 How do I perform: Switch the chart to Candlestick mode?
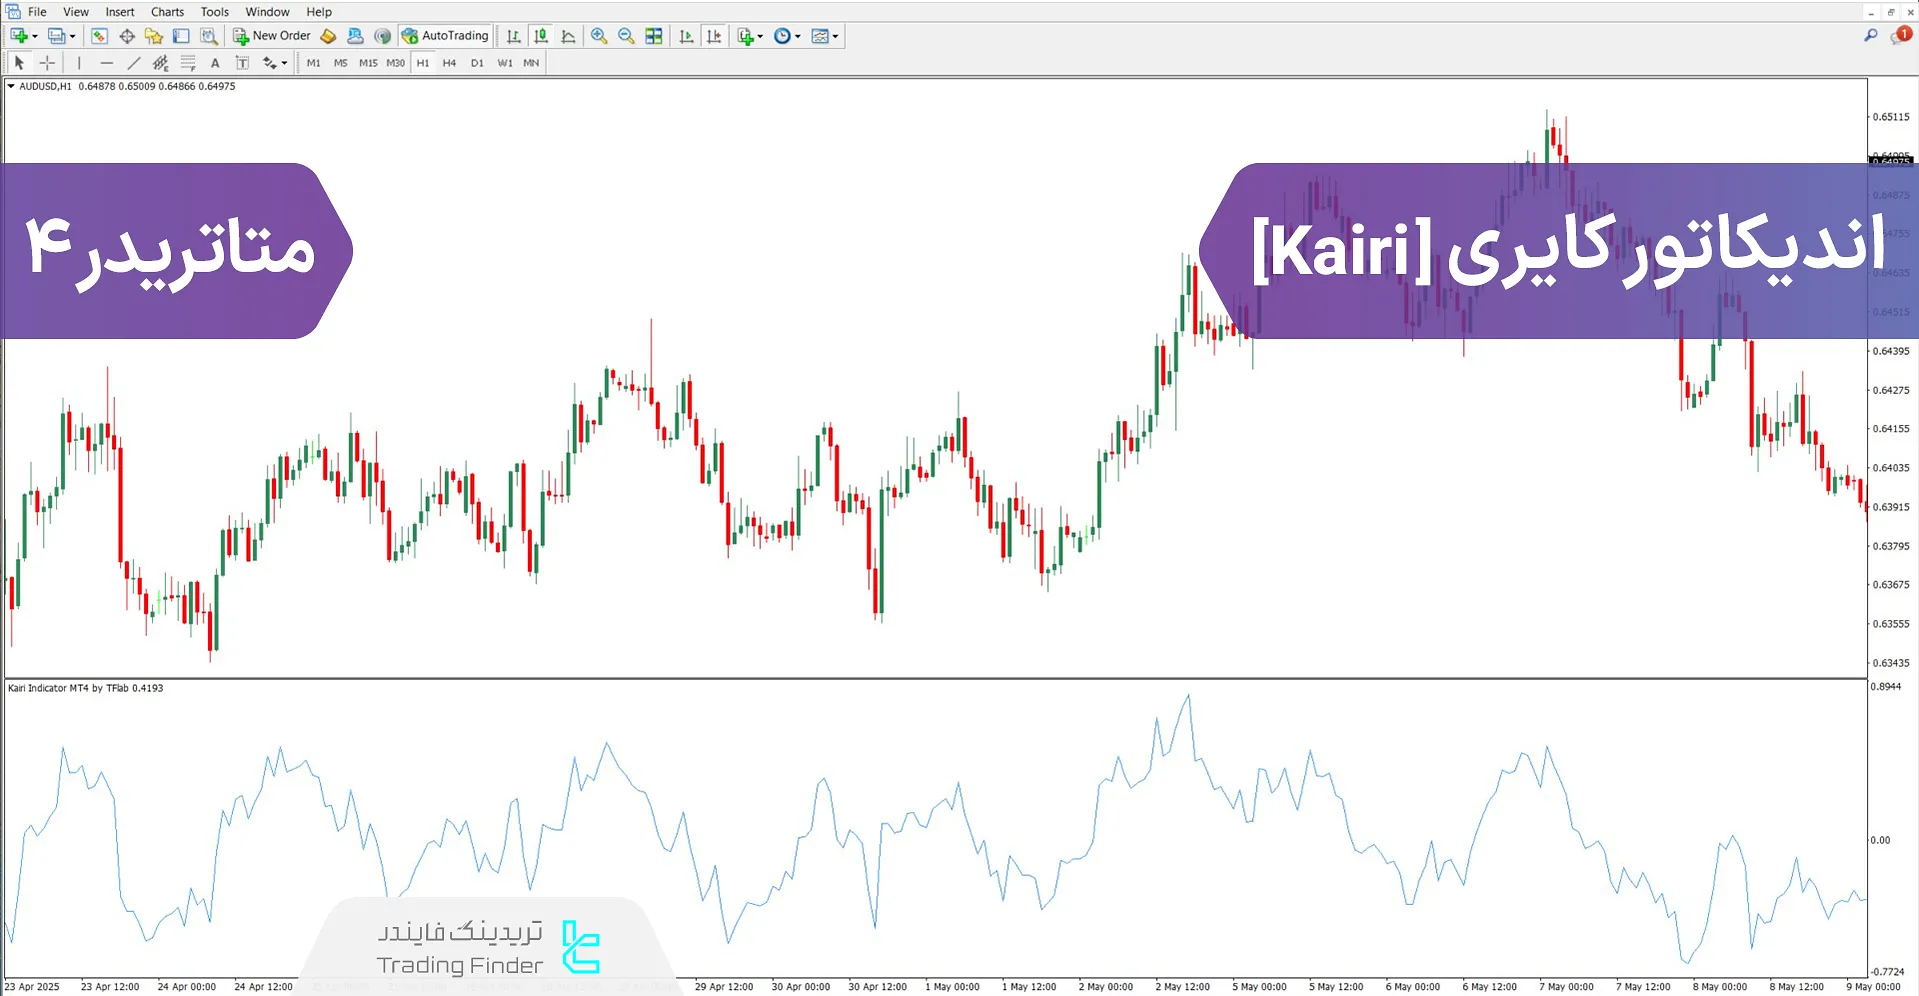pyautogui.click(x=540, y=36)
